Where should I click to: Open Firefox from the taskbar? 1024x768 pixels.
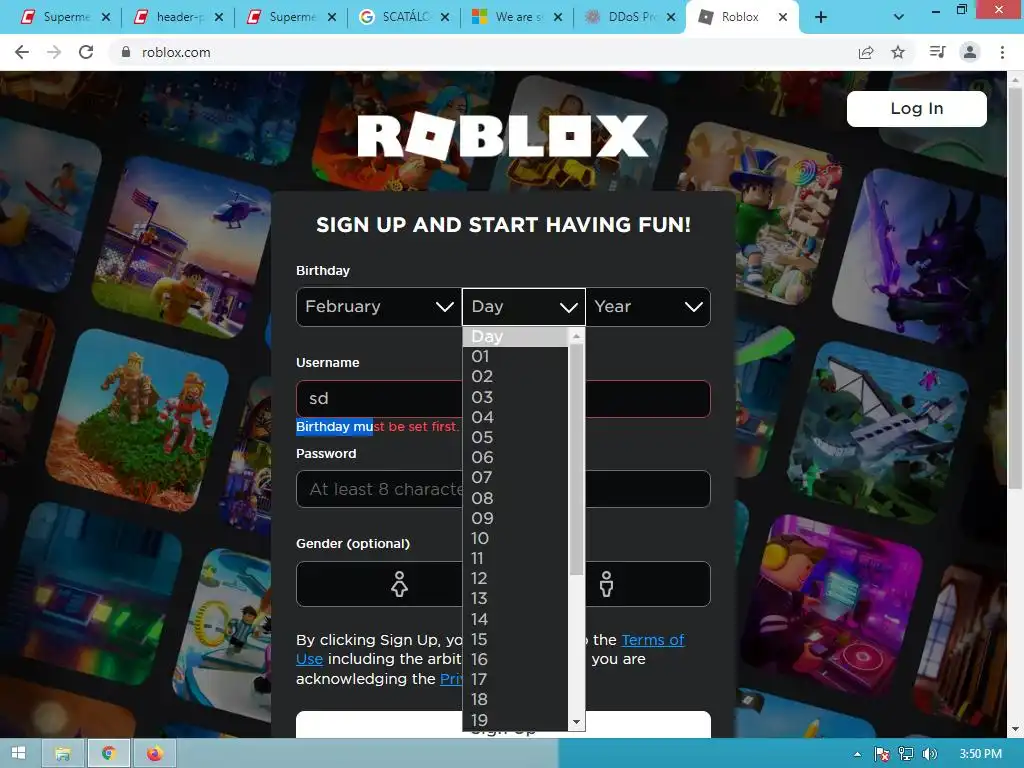click(155, 754)
